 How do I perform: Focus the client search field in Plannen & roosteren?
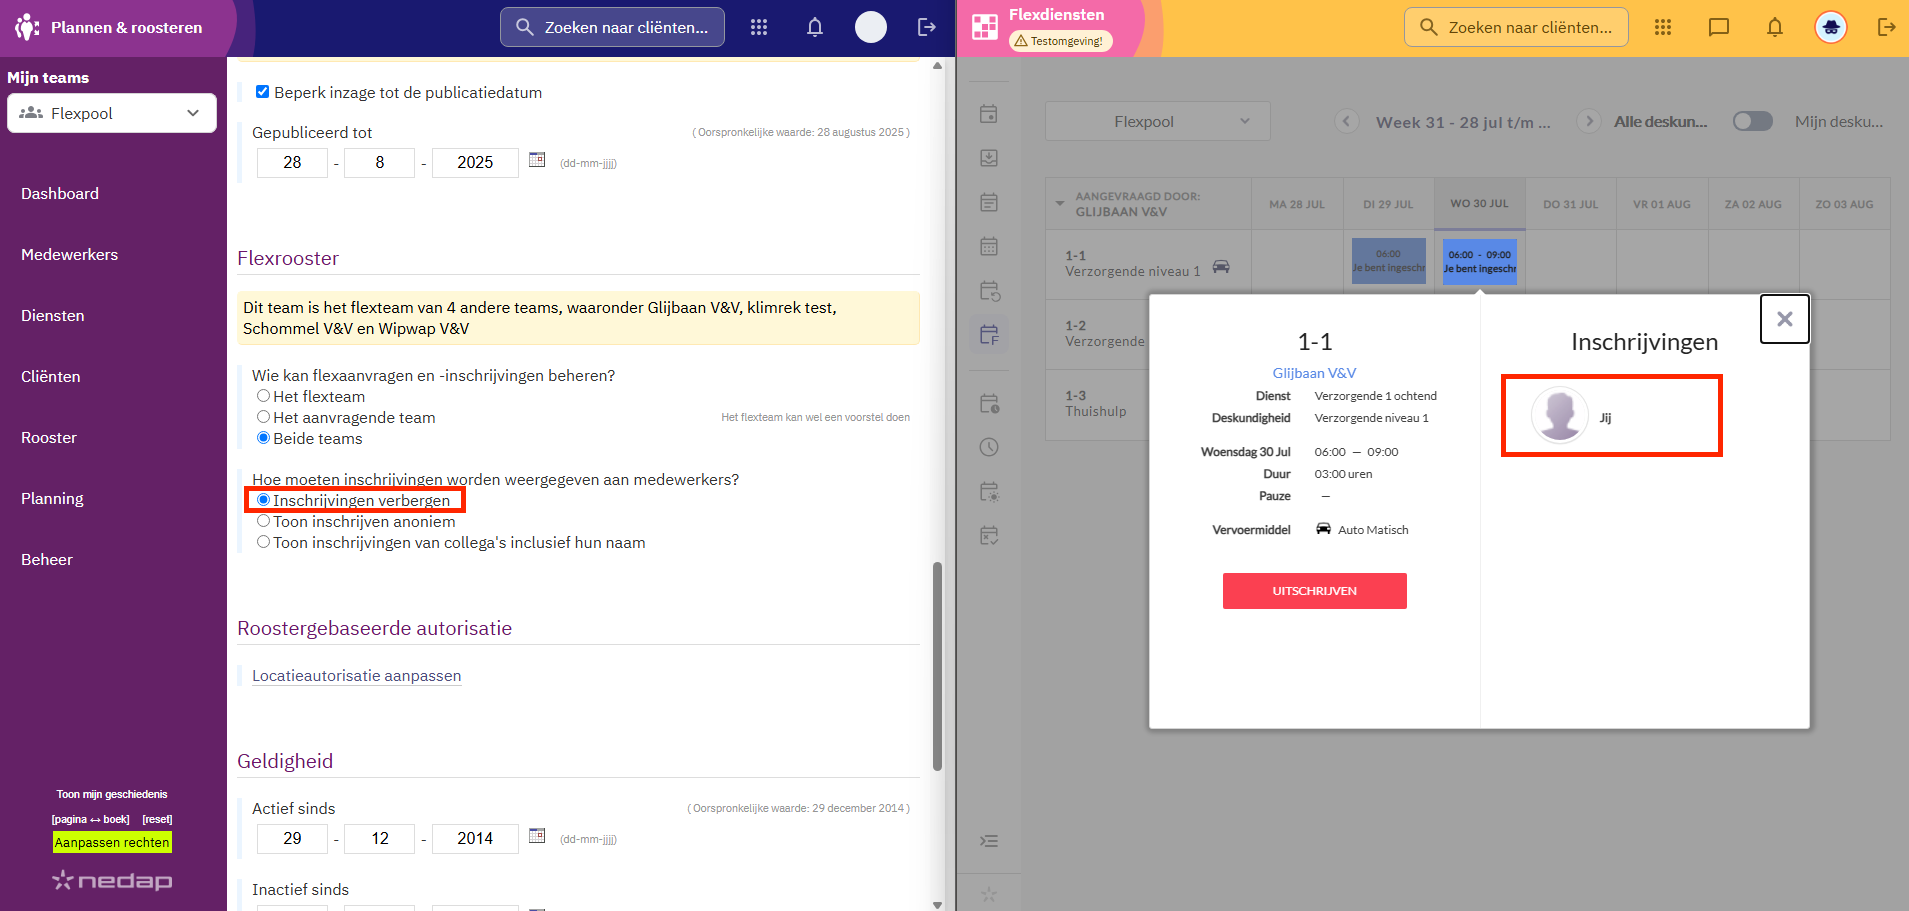612,27
